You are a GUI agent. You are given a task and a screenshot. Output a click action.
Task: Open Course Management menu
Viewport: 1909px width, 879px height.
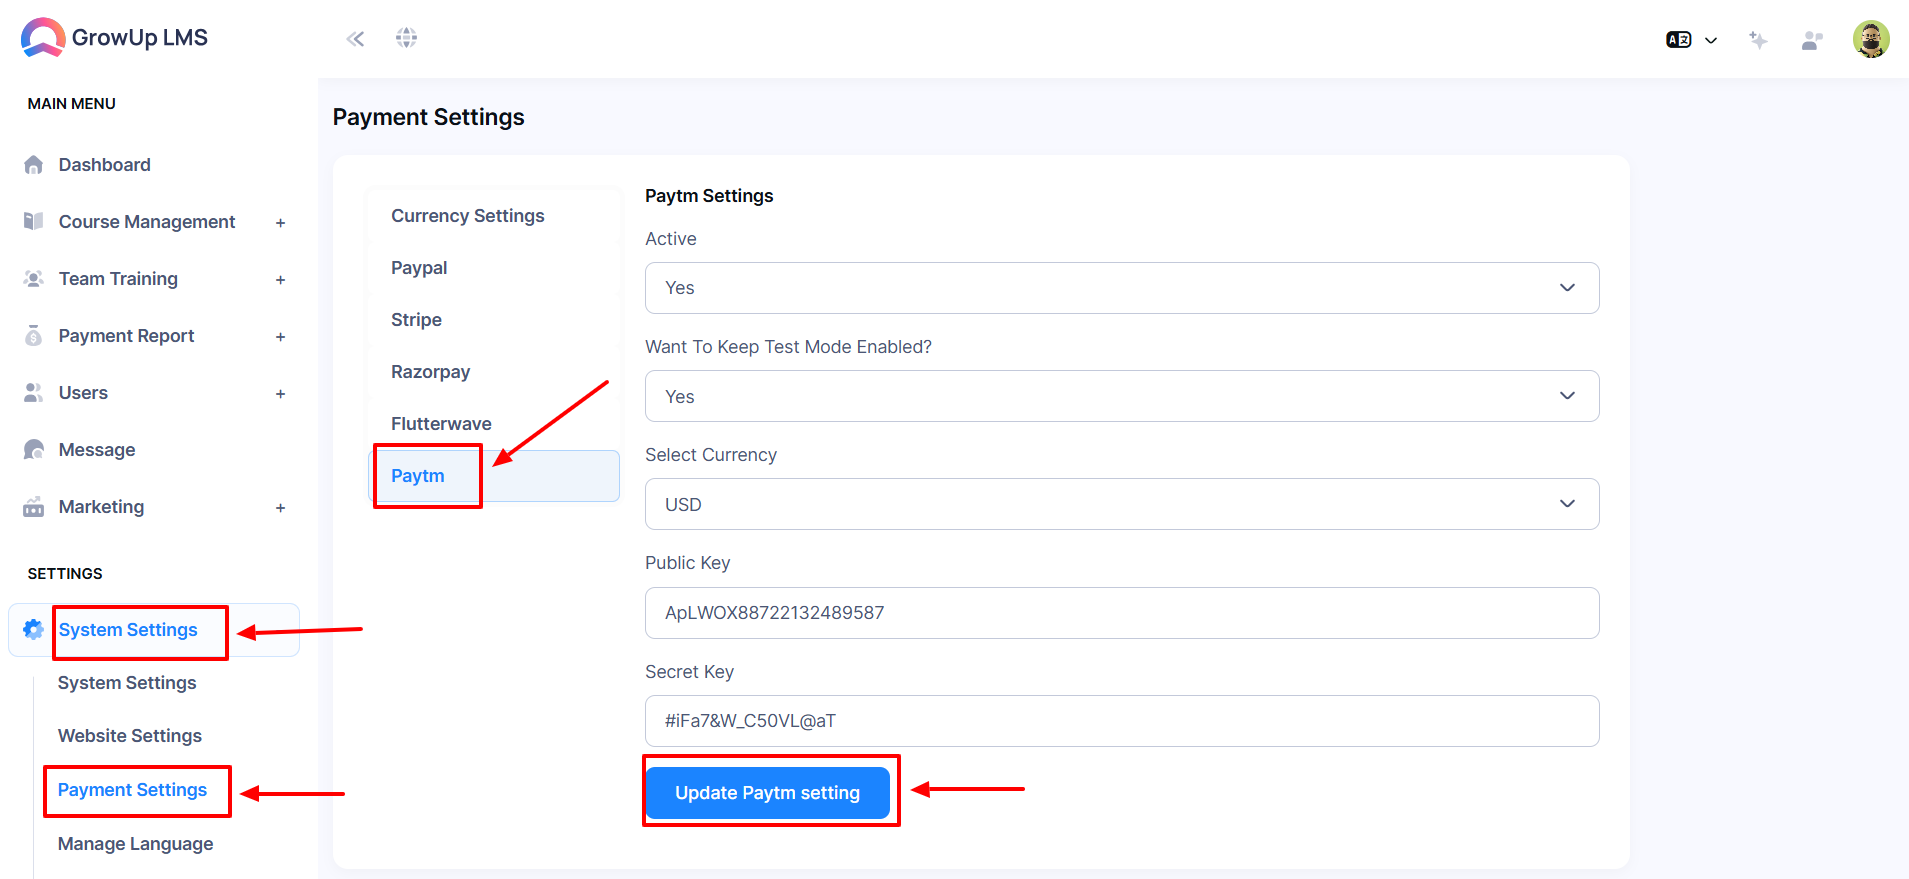[147, 222]
